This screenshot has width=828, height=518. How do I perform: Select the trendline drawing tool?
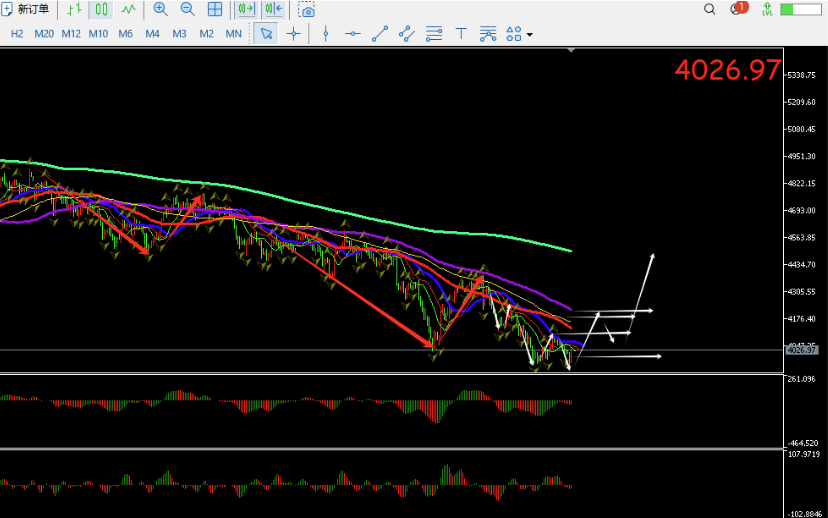380,34
